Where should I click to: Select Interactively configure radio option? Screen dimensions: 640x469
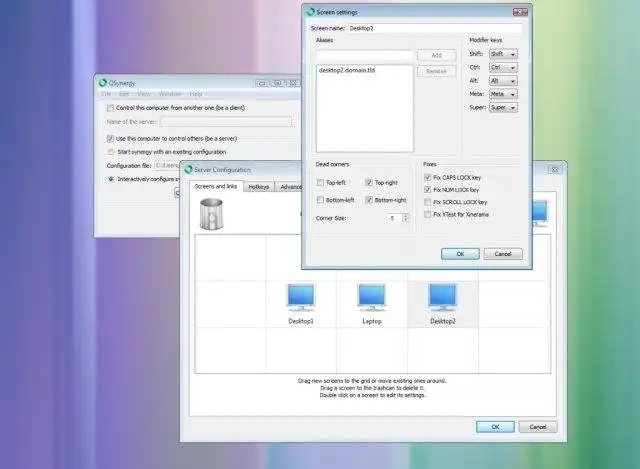tap(111, 179)
